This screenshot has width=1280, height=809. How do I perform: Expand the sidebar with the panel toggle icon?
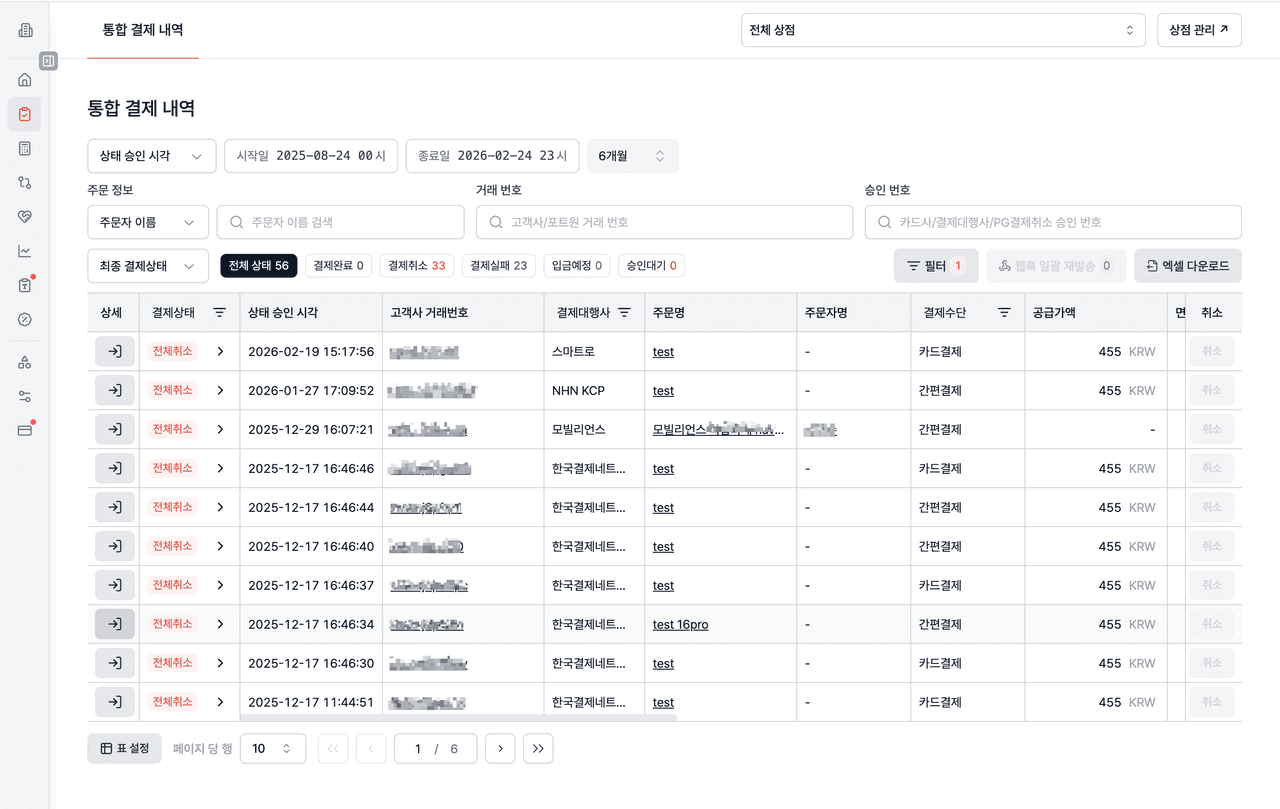(x=48, y=61)
